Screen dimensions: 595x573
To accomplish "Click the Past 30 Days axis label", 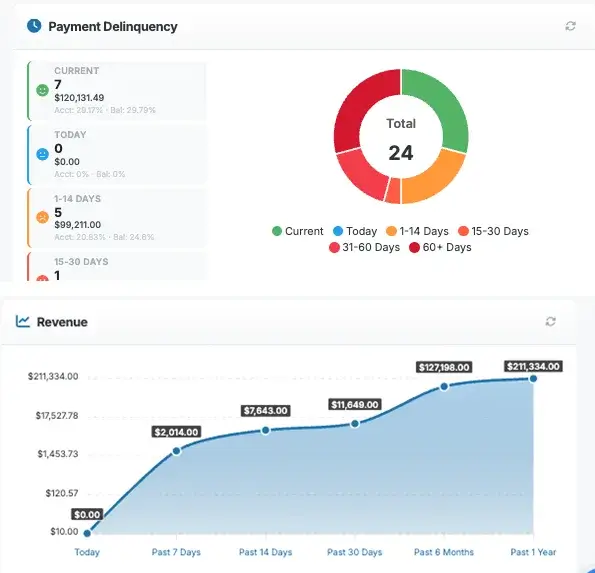I will (355, 552).
